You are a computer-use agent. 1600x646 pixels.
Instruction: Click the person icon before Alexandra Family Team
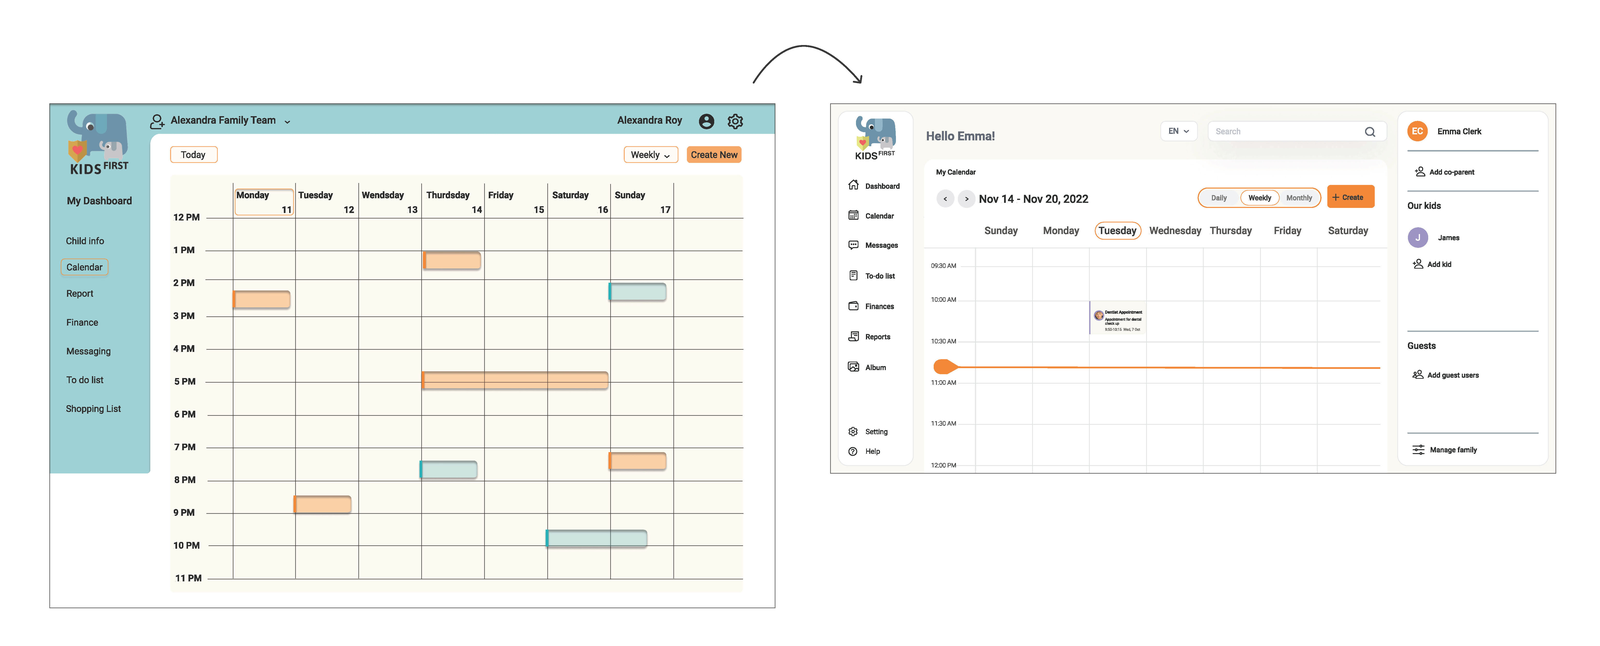157,121
